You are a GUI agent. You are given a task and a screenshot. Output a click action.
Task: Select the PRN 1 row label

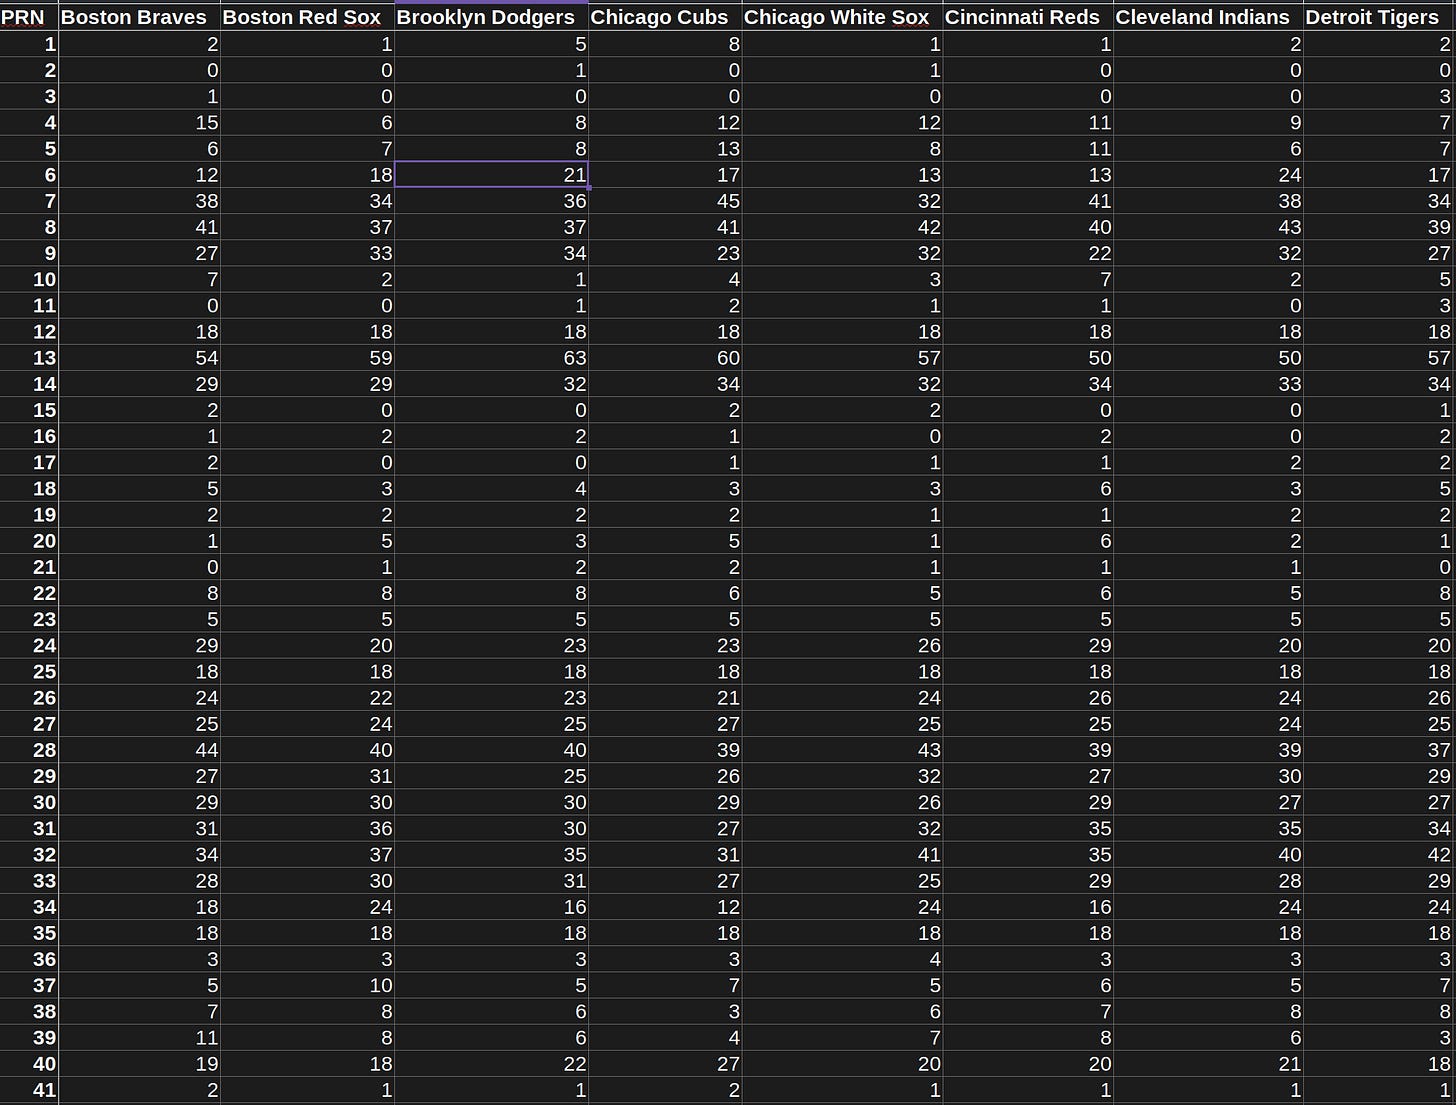(x=29, y=43)
